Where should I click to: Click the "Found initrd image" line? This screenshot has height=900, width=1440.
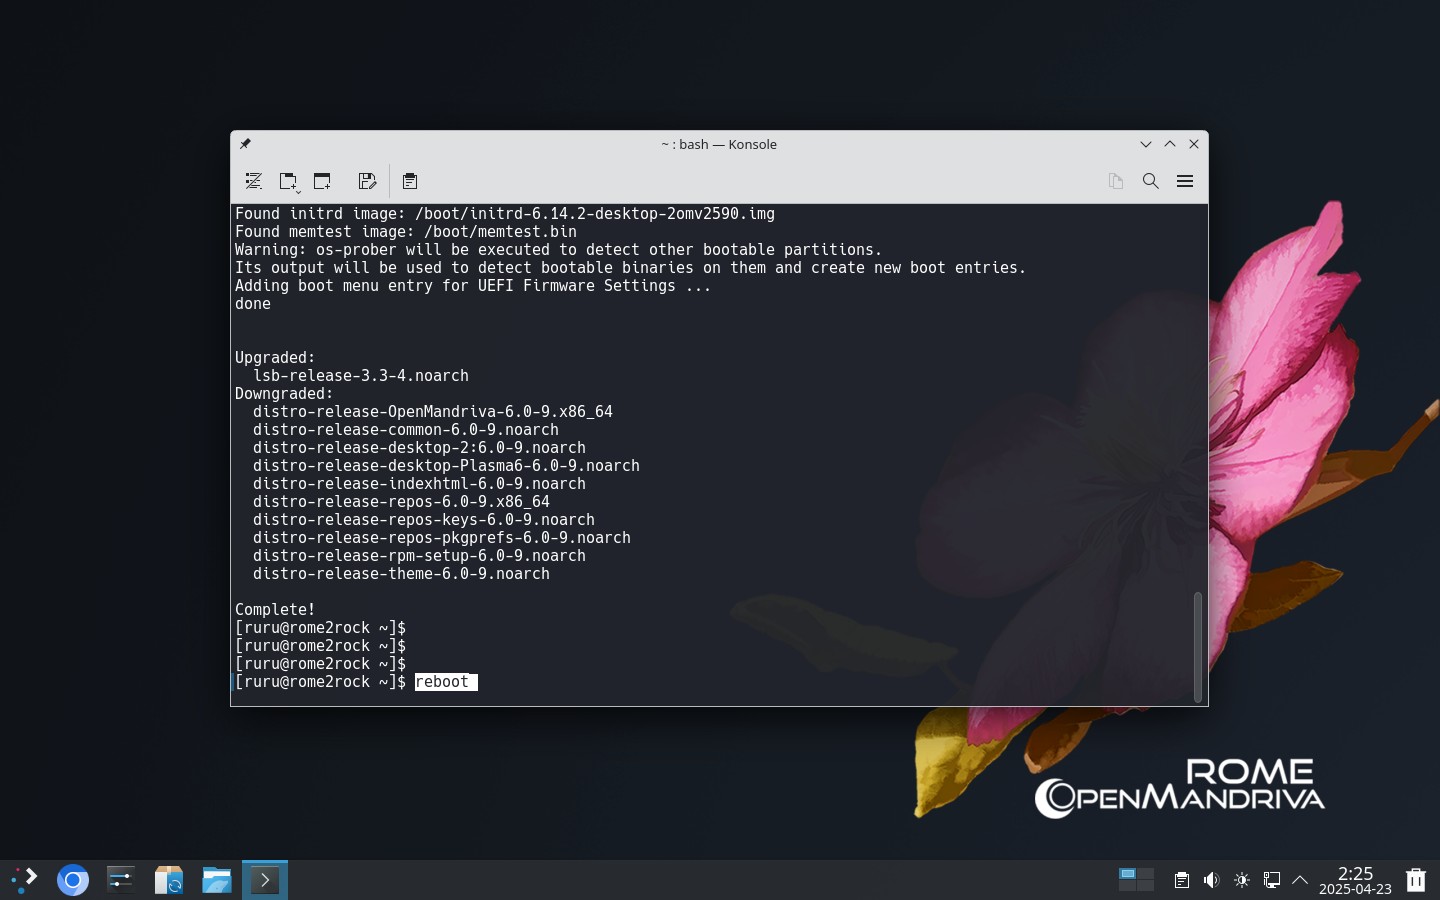pyautogui.click(x=505, y=214)
